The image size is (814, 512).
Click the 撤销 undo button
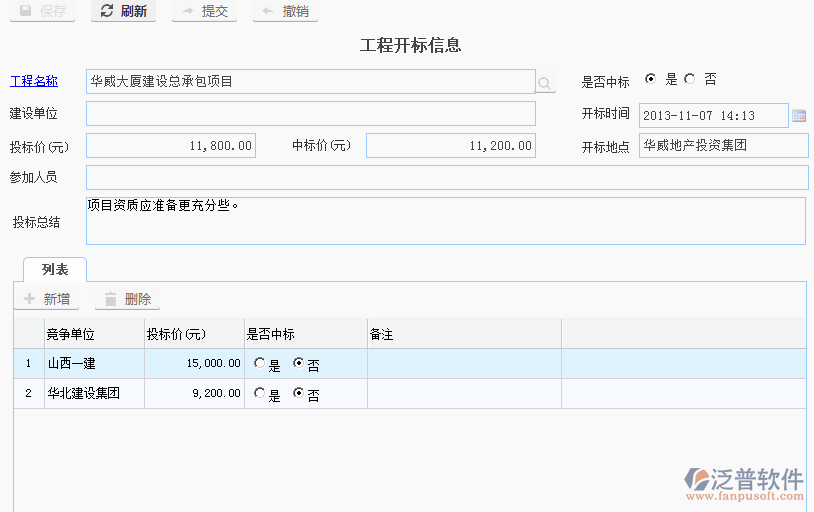click(x=285, y=12)
